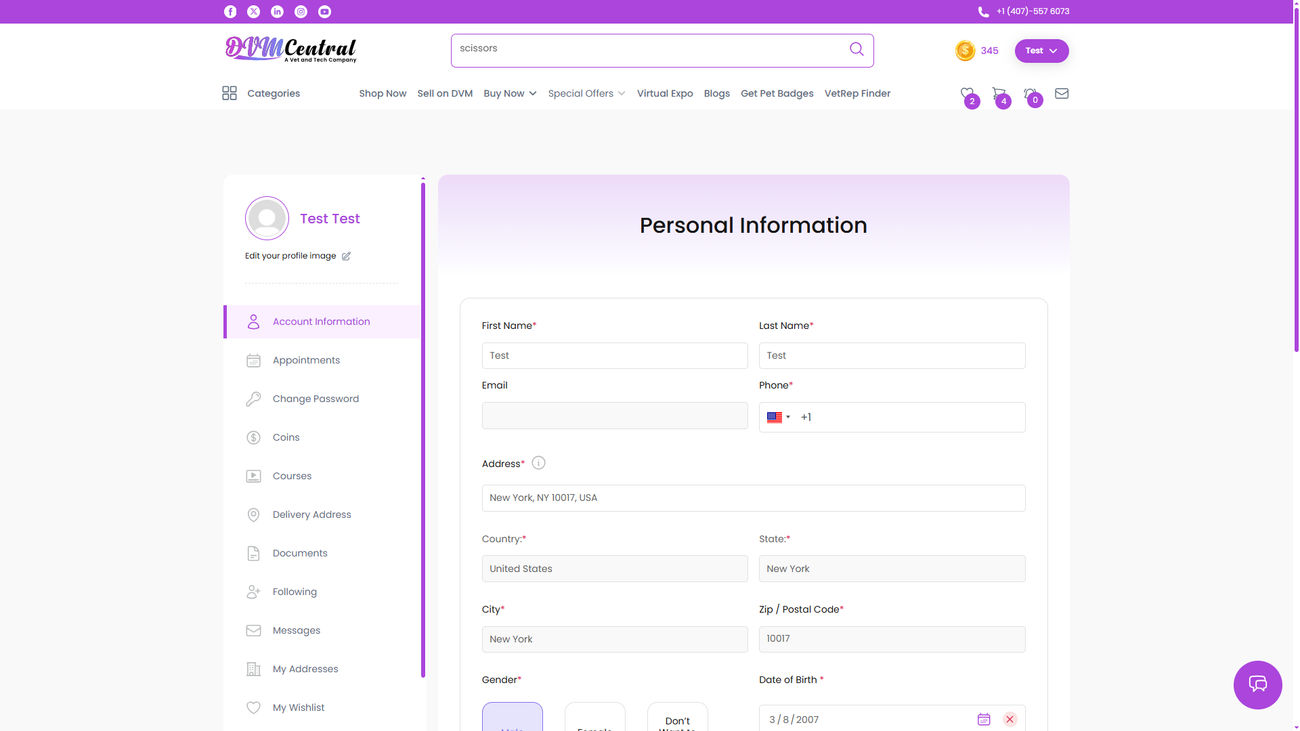Open the LinkedIn social link

tap(277, 12)
